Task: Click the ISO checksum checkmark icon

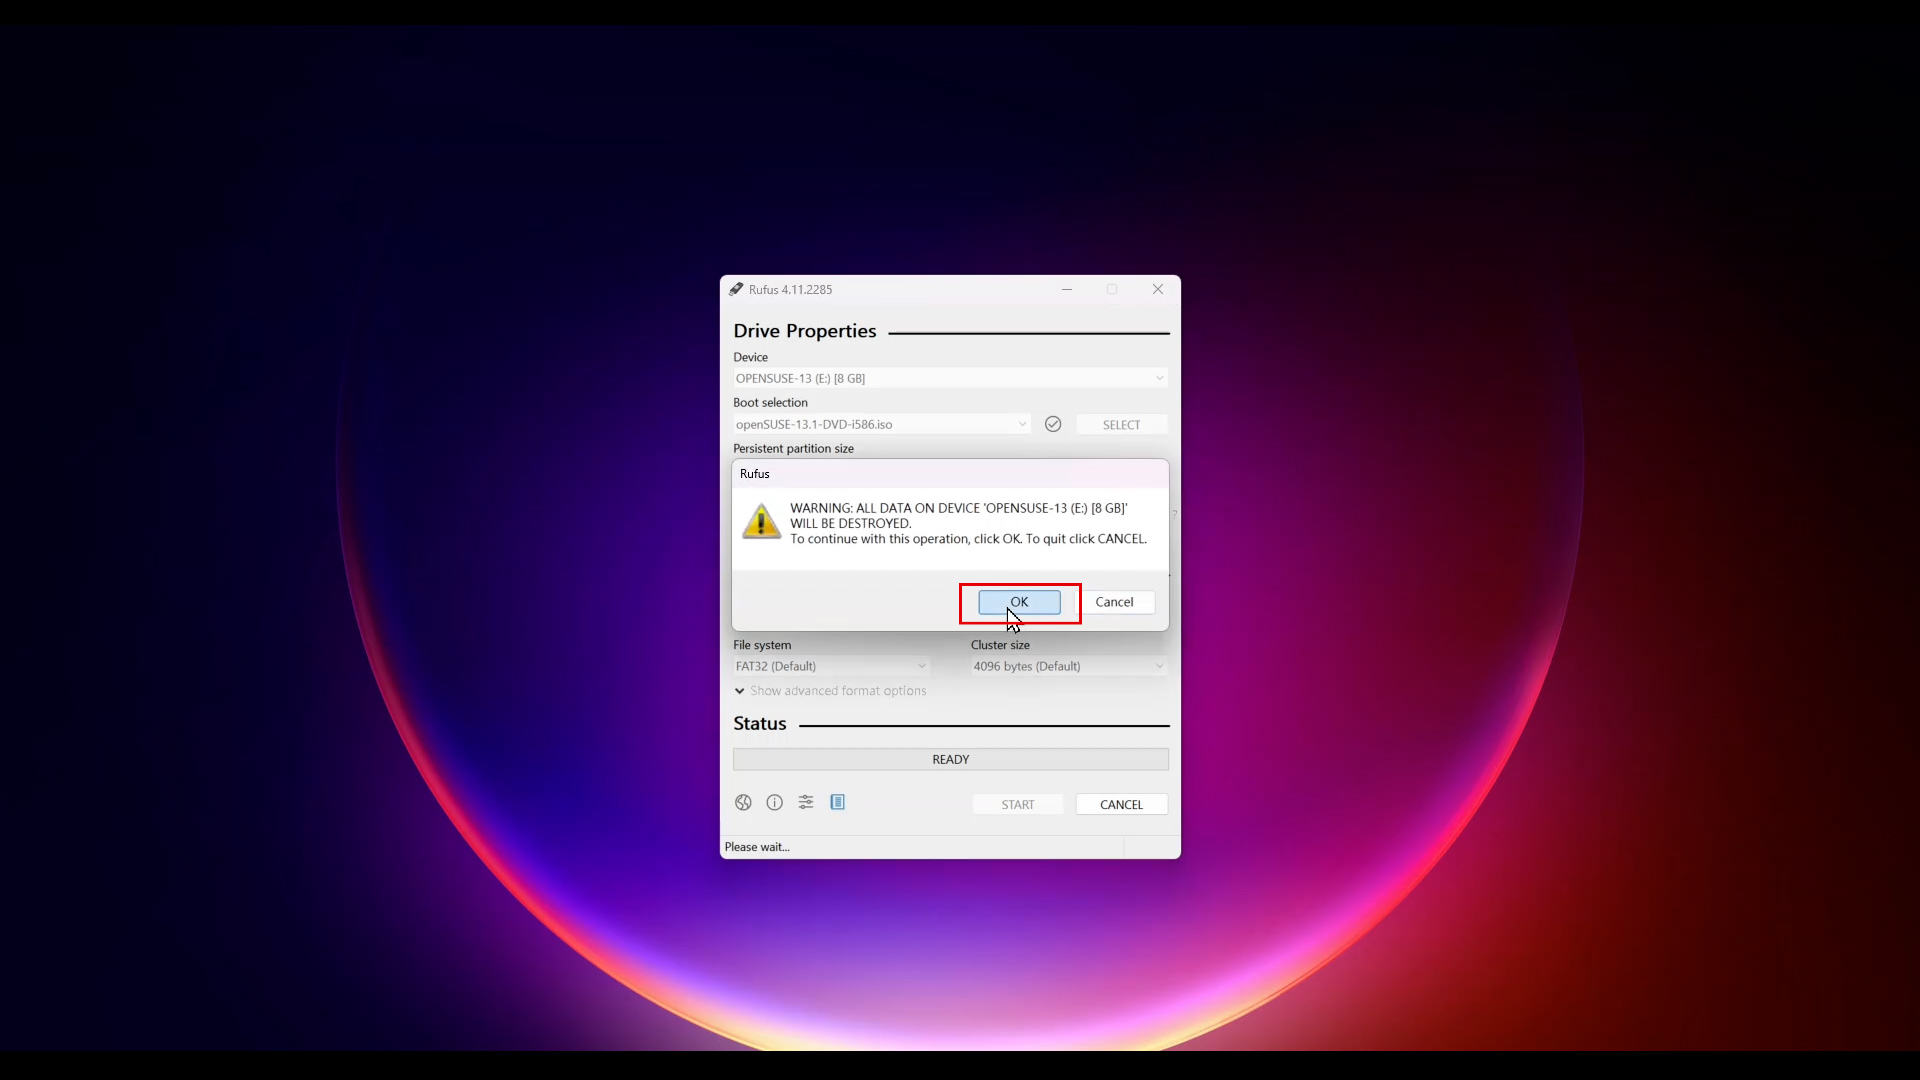Action: [x=1053, y=424]
